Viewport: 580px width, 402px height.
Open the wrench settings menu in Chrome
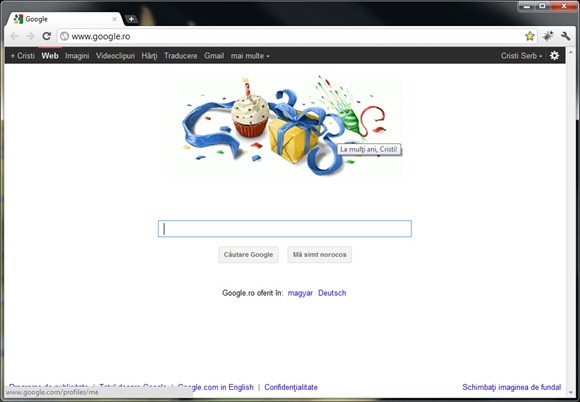tap(565, 36)
